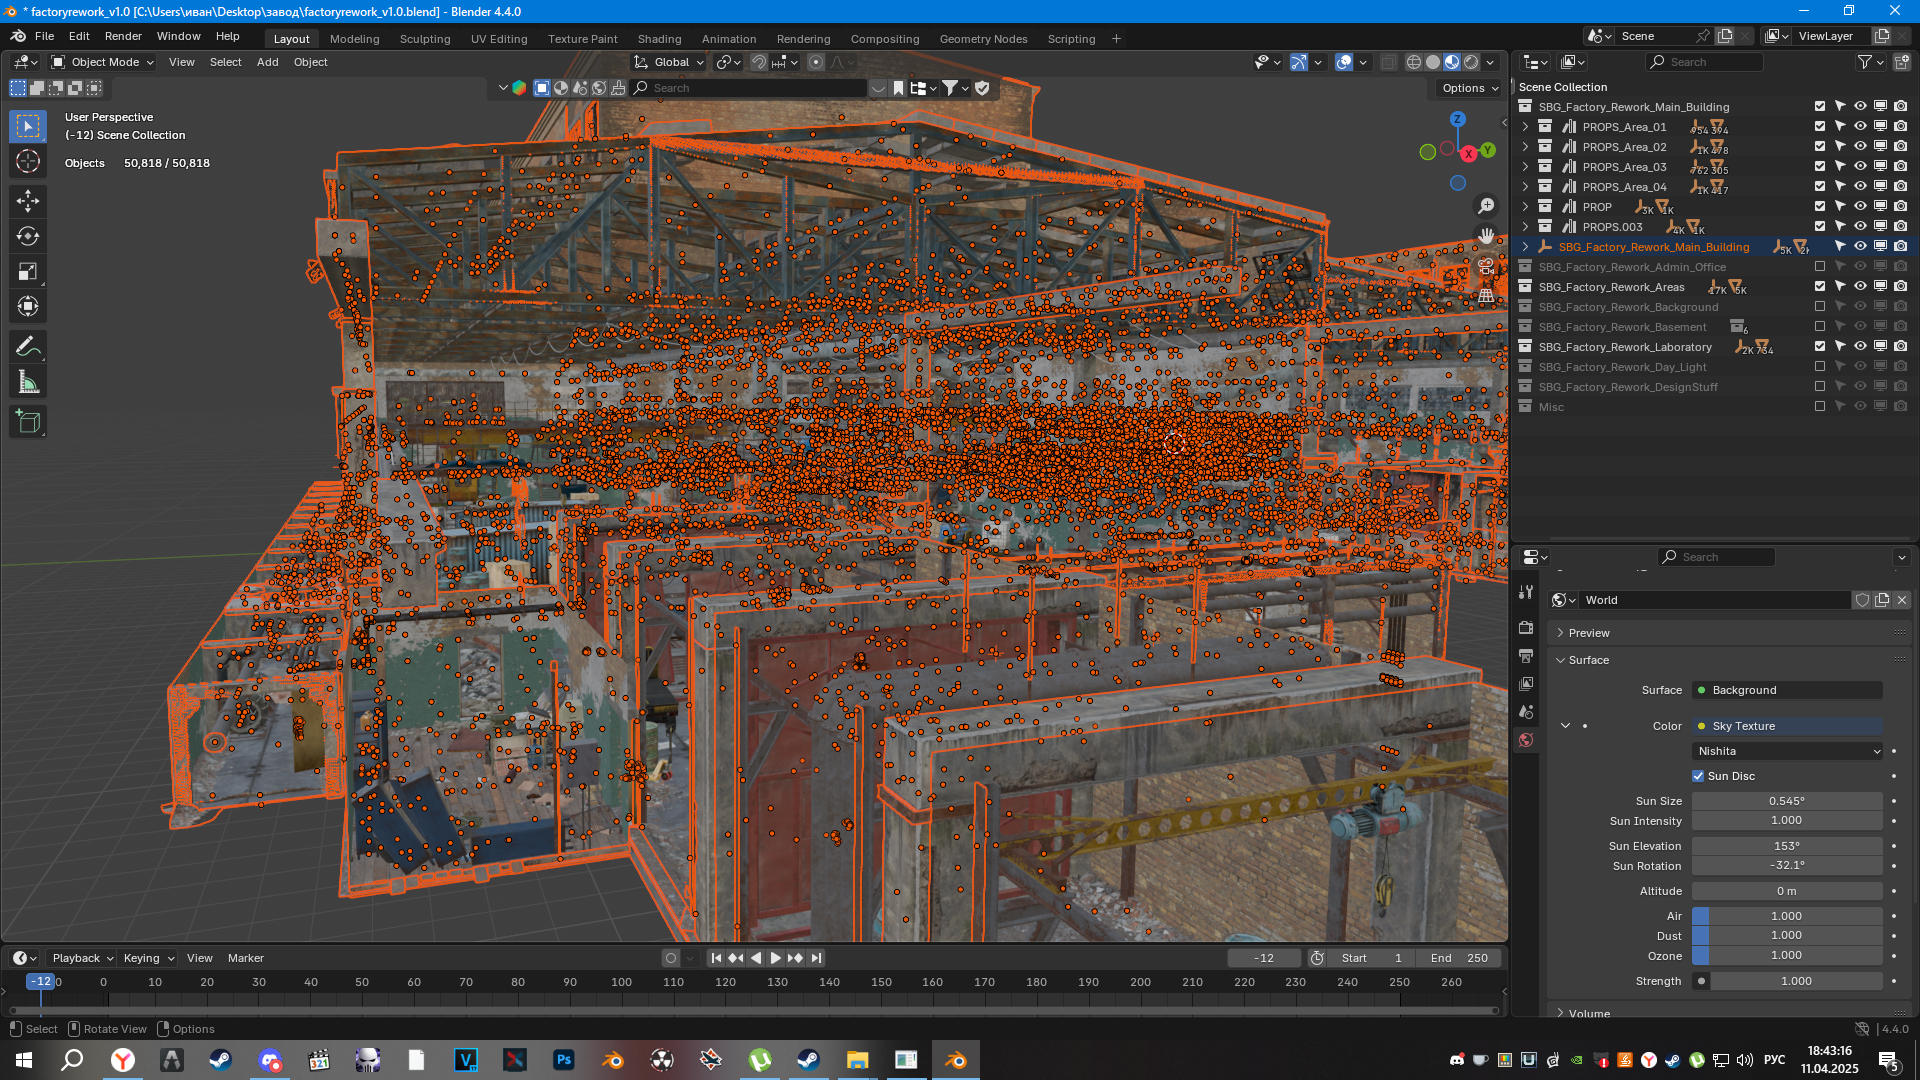
Task: Click zoom magnifier icon in viewport
Action: 1487,206
